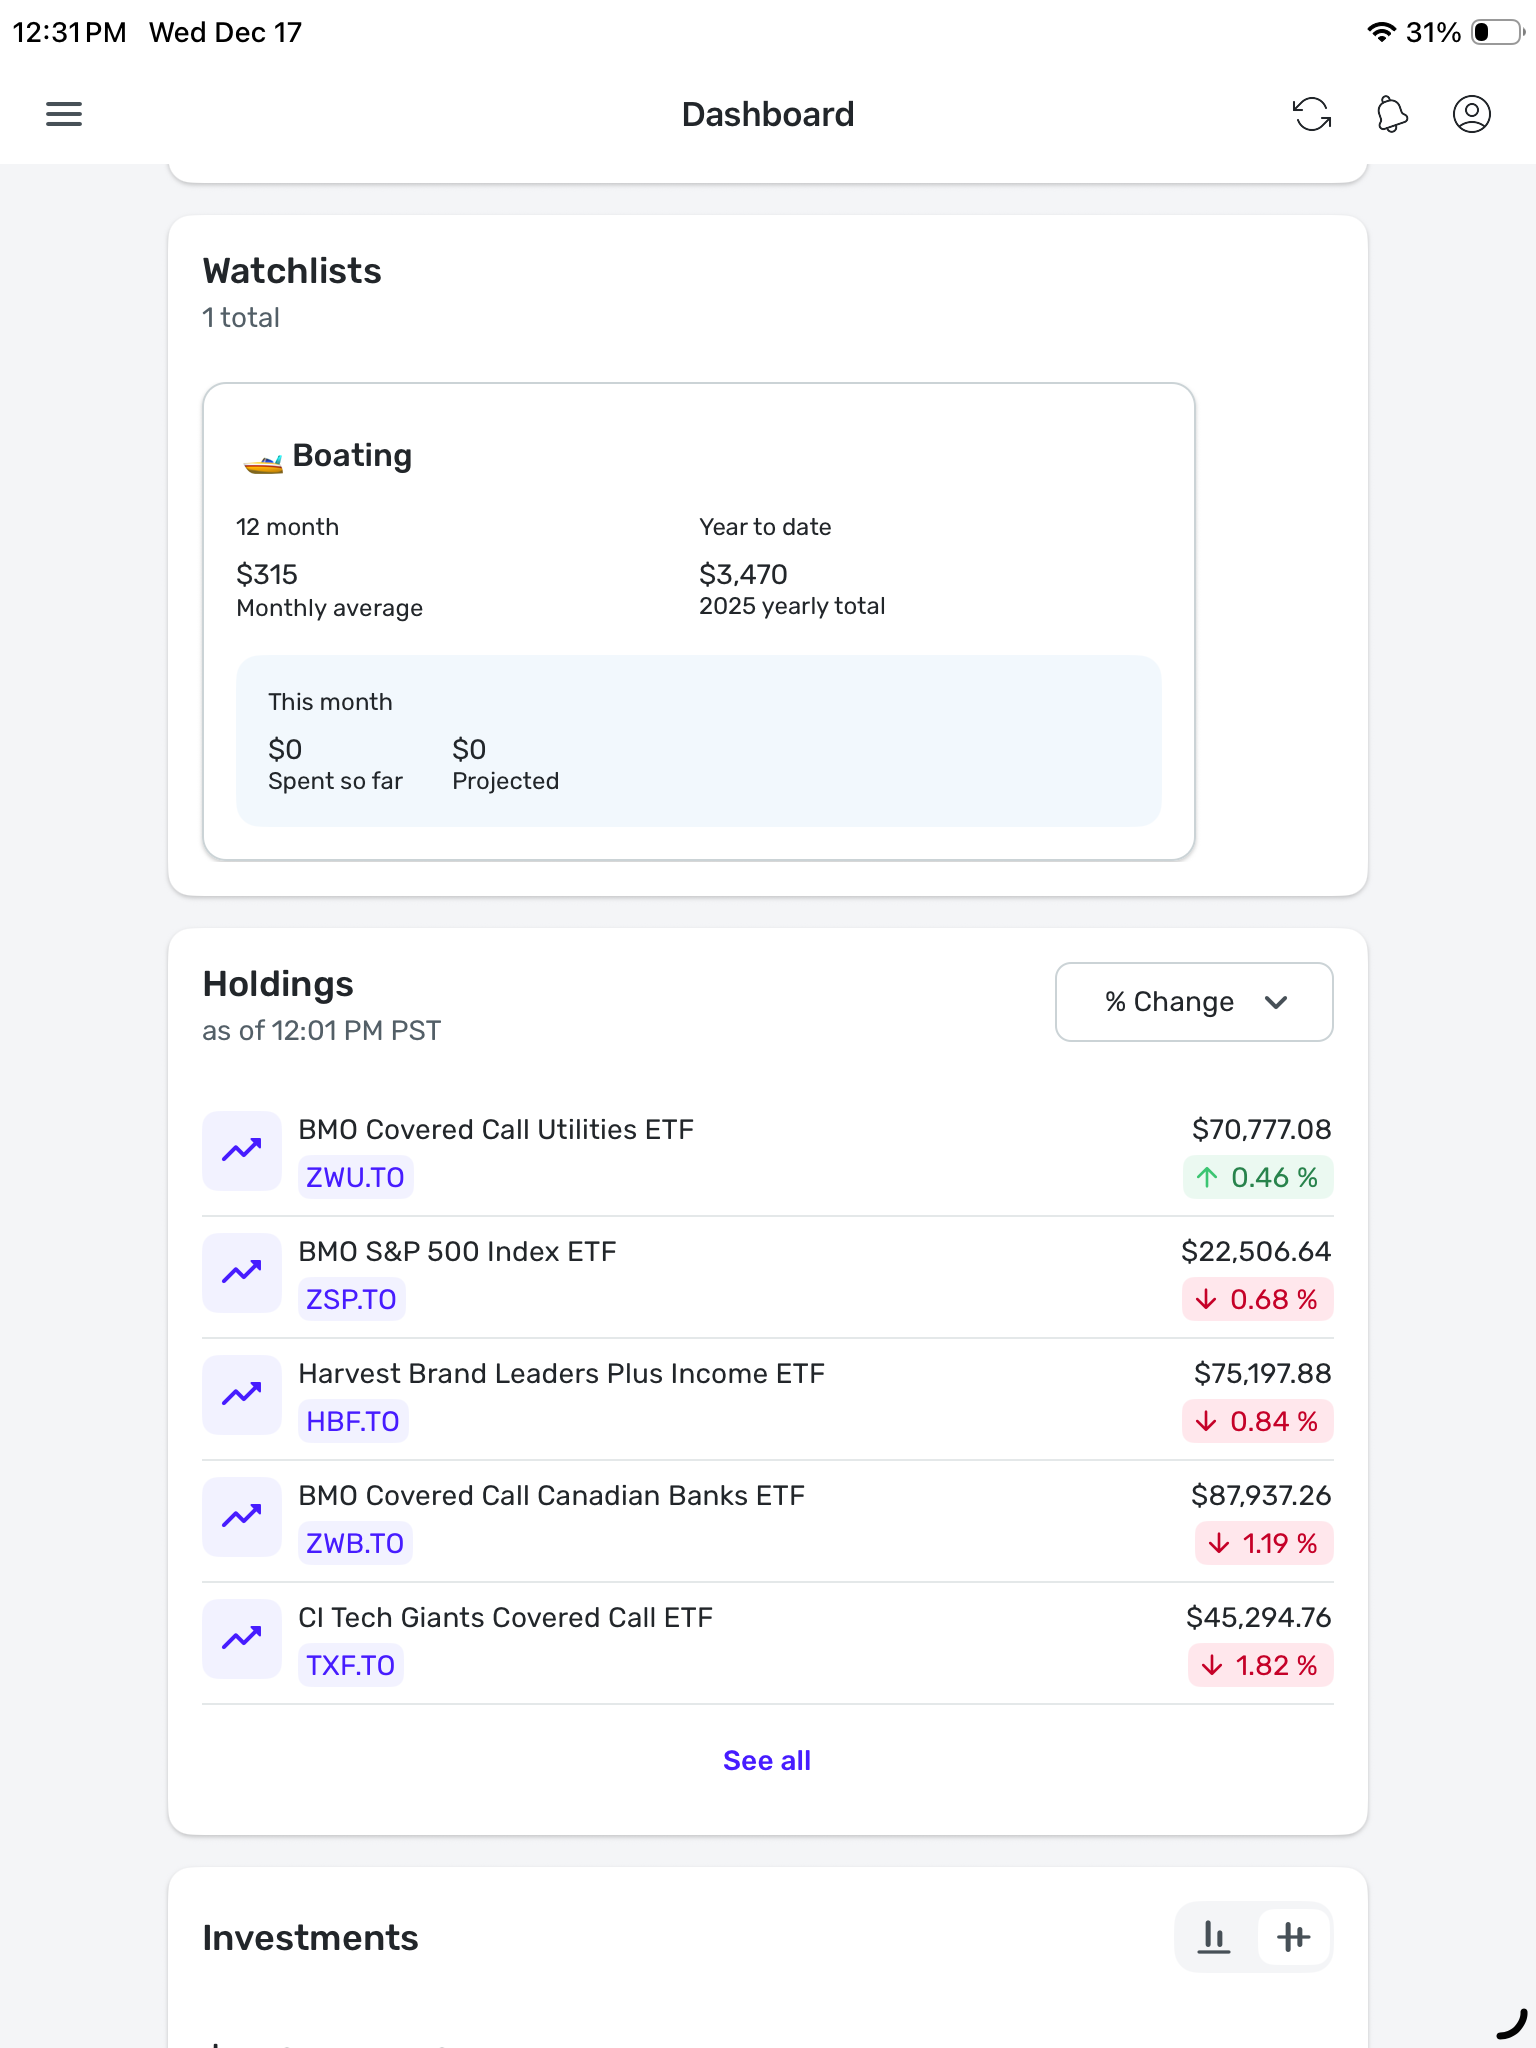Viewport: 1536px width, 2048px height.
Task: Expand the % Change dropdown
Action: click(x=1193, y=1002)
